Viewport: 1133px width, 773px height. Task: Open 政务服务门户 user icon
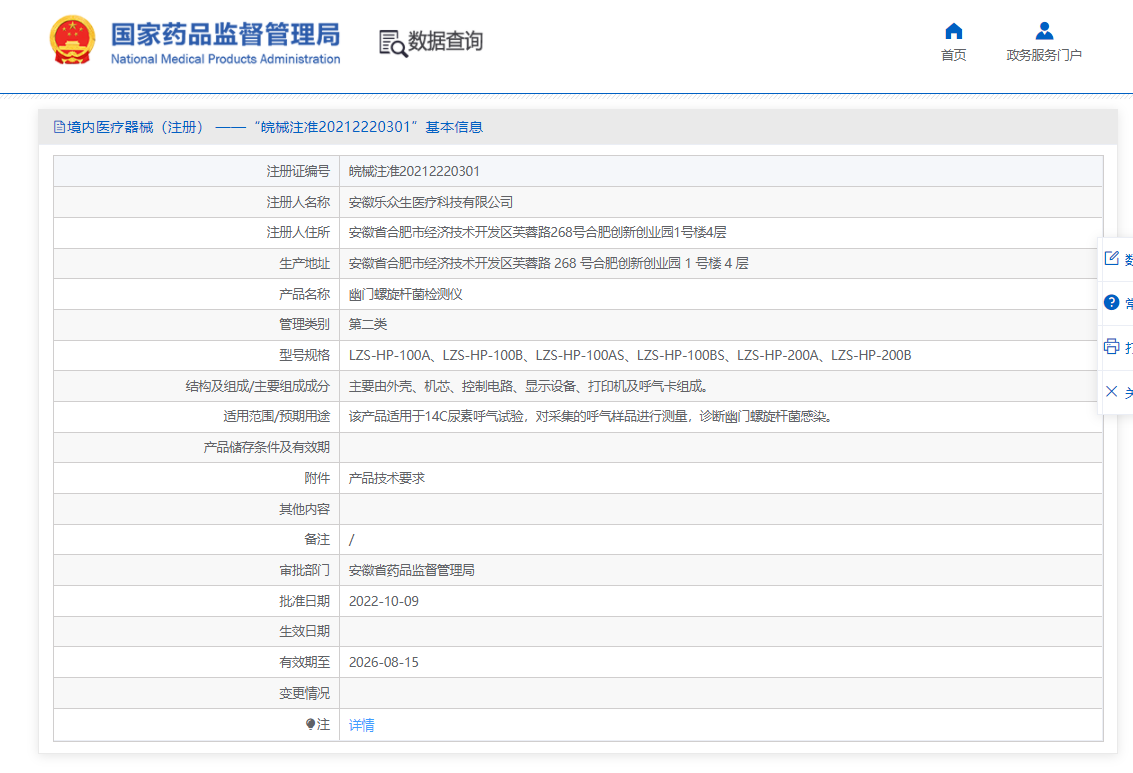(1044, 31)
